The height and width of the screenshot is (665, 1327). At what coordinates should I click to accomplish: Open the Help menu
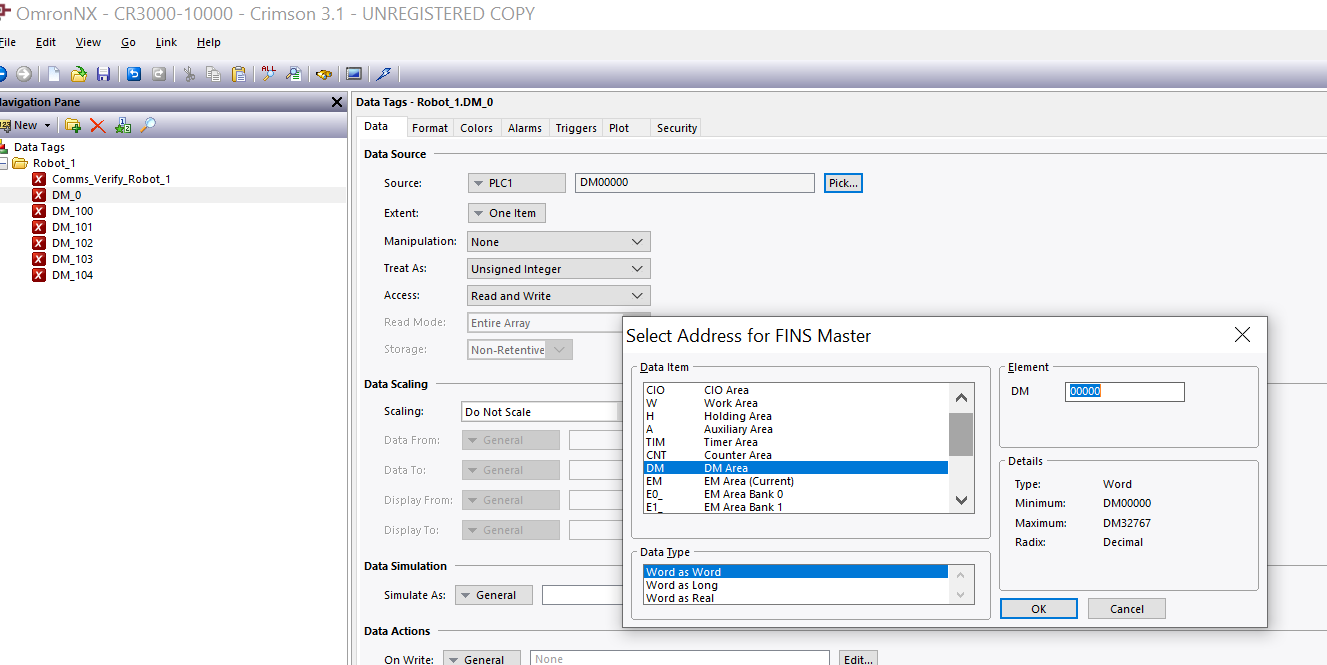[x=208, y=42]
